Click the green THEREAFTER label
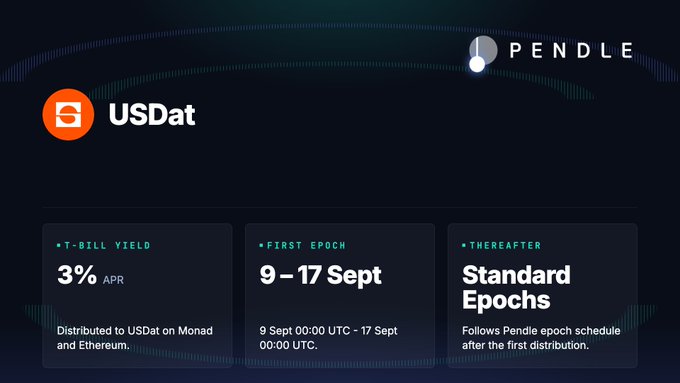This screenshot has width=680, height=383. coord(505,246)
